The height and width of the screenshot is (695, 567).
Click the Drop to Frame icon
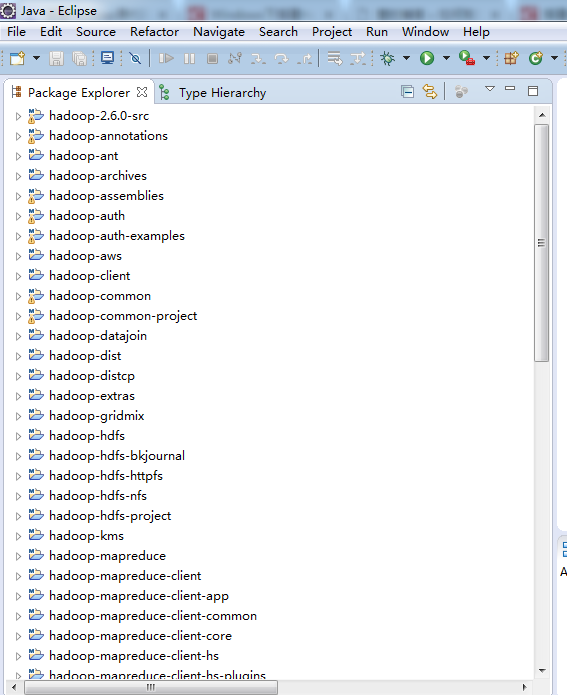pos(335,58)
